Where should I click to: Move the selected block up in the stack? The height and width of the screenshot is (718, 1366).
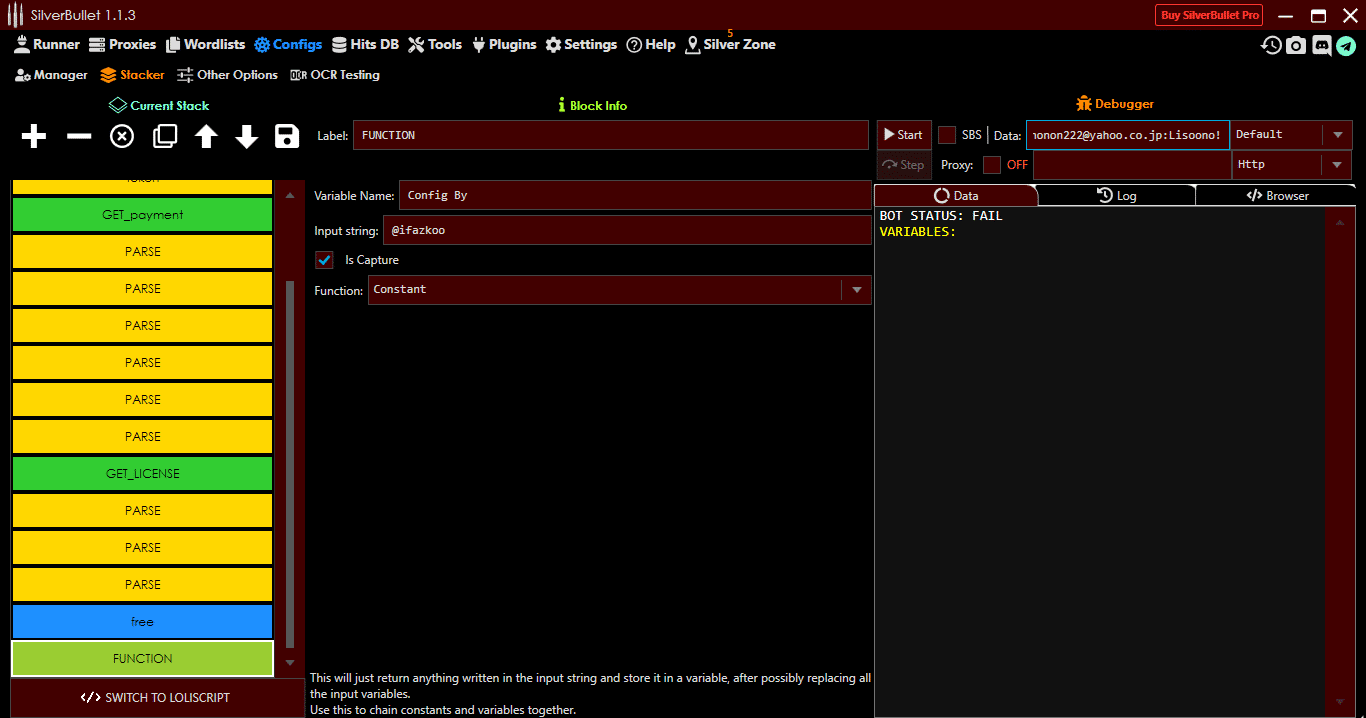pos(206,136)
